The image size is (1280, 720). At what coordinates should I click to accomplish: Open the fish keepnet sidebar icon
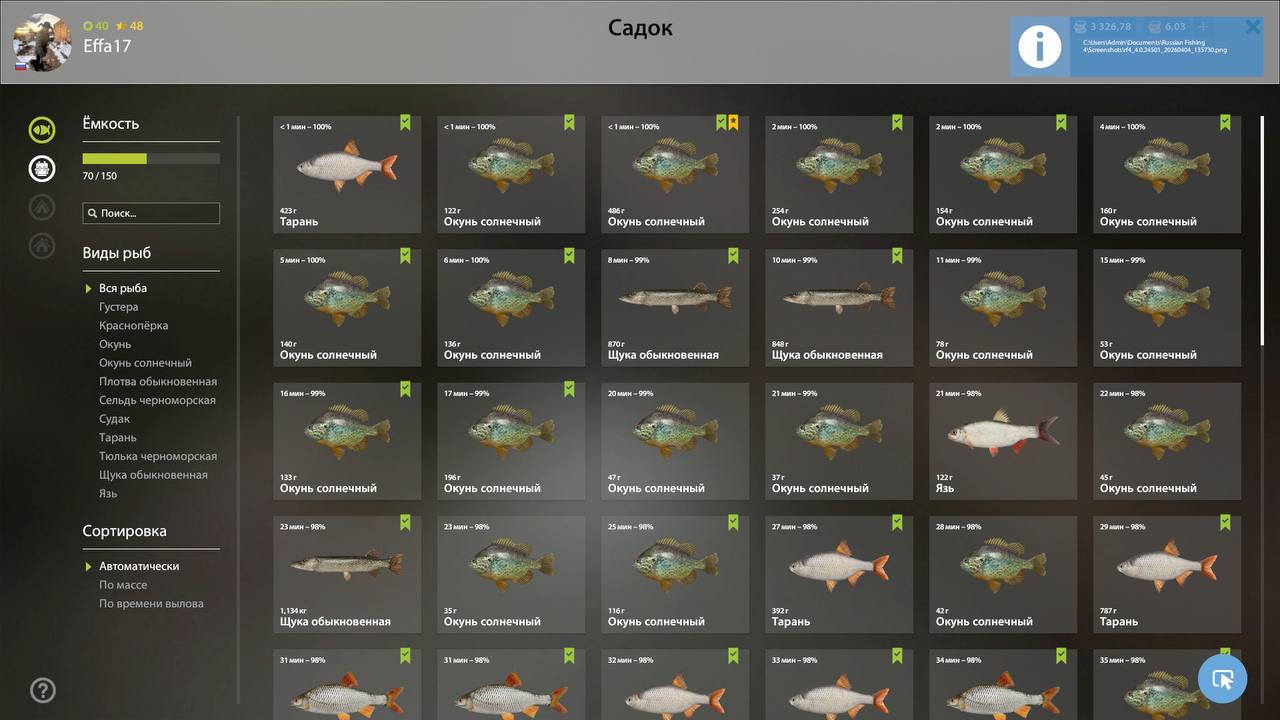(42, 130)
